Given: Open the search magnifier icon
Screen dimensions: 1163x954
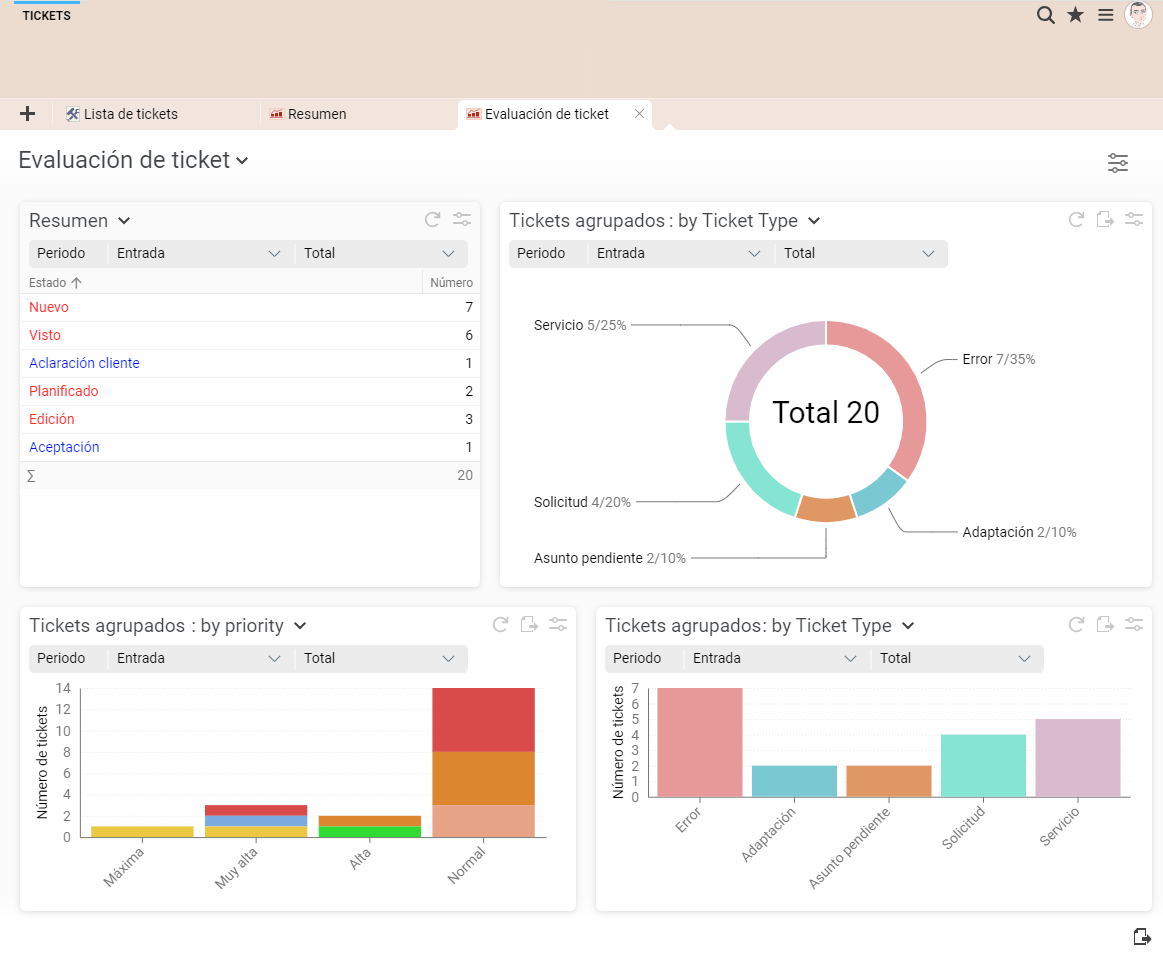Looking at the screenshot, I should 1045,15.
